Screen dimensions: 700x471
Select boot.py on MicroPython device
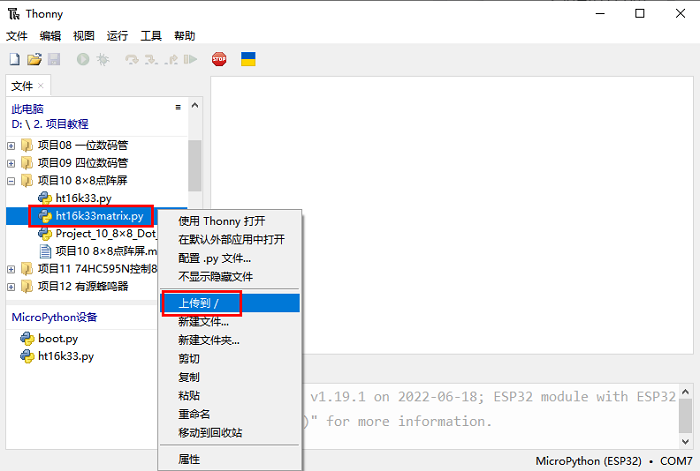pyautogui.click(x=57, y=338)
